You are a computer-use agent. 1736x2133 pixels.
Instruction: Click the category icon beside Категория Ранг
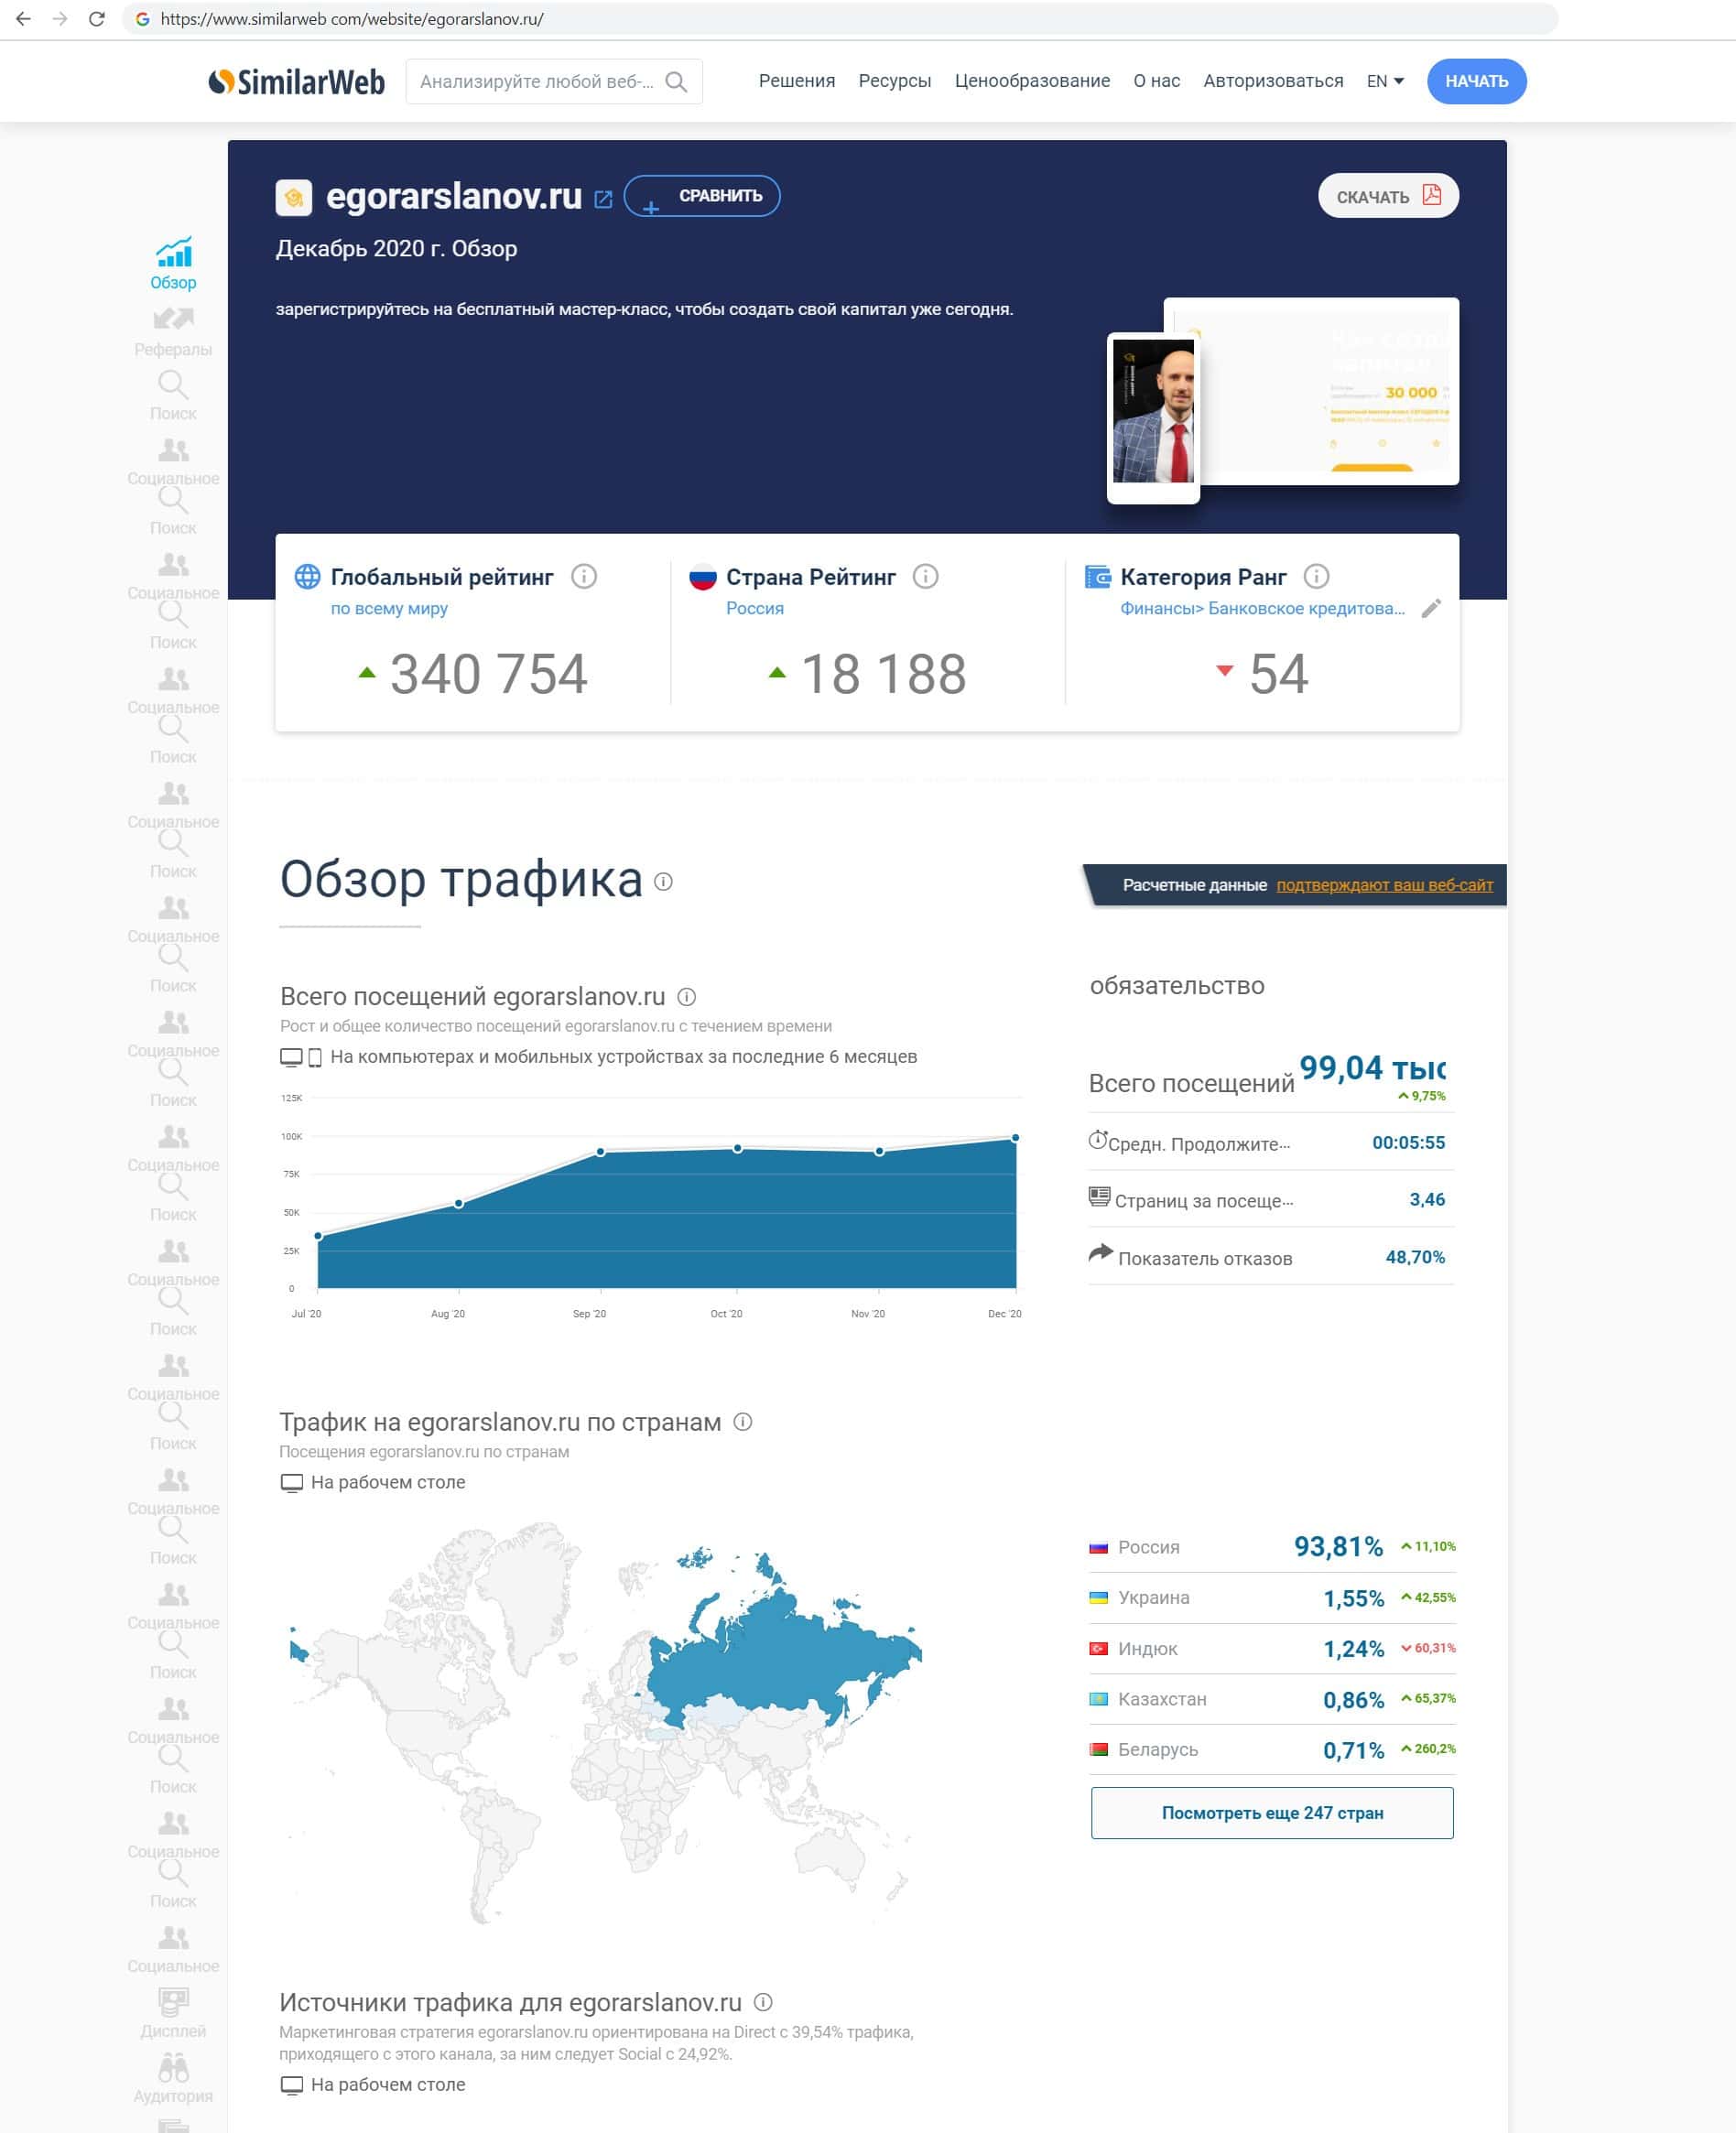[1098, 576]
